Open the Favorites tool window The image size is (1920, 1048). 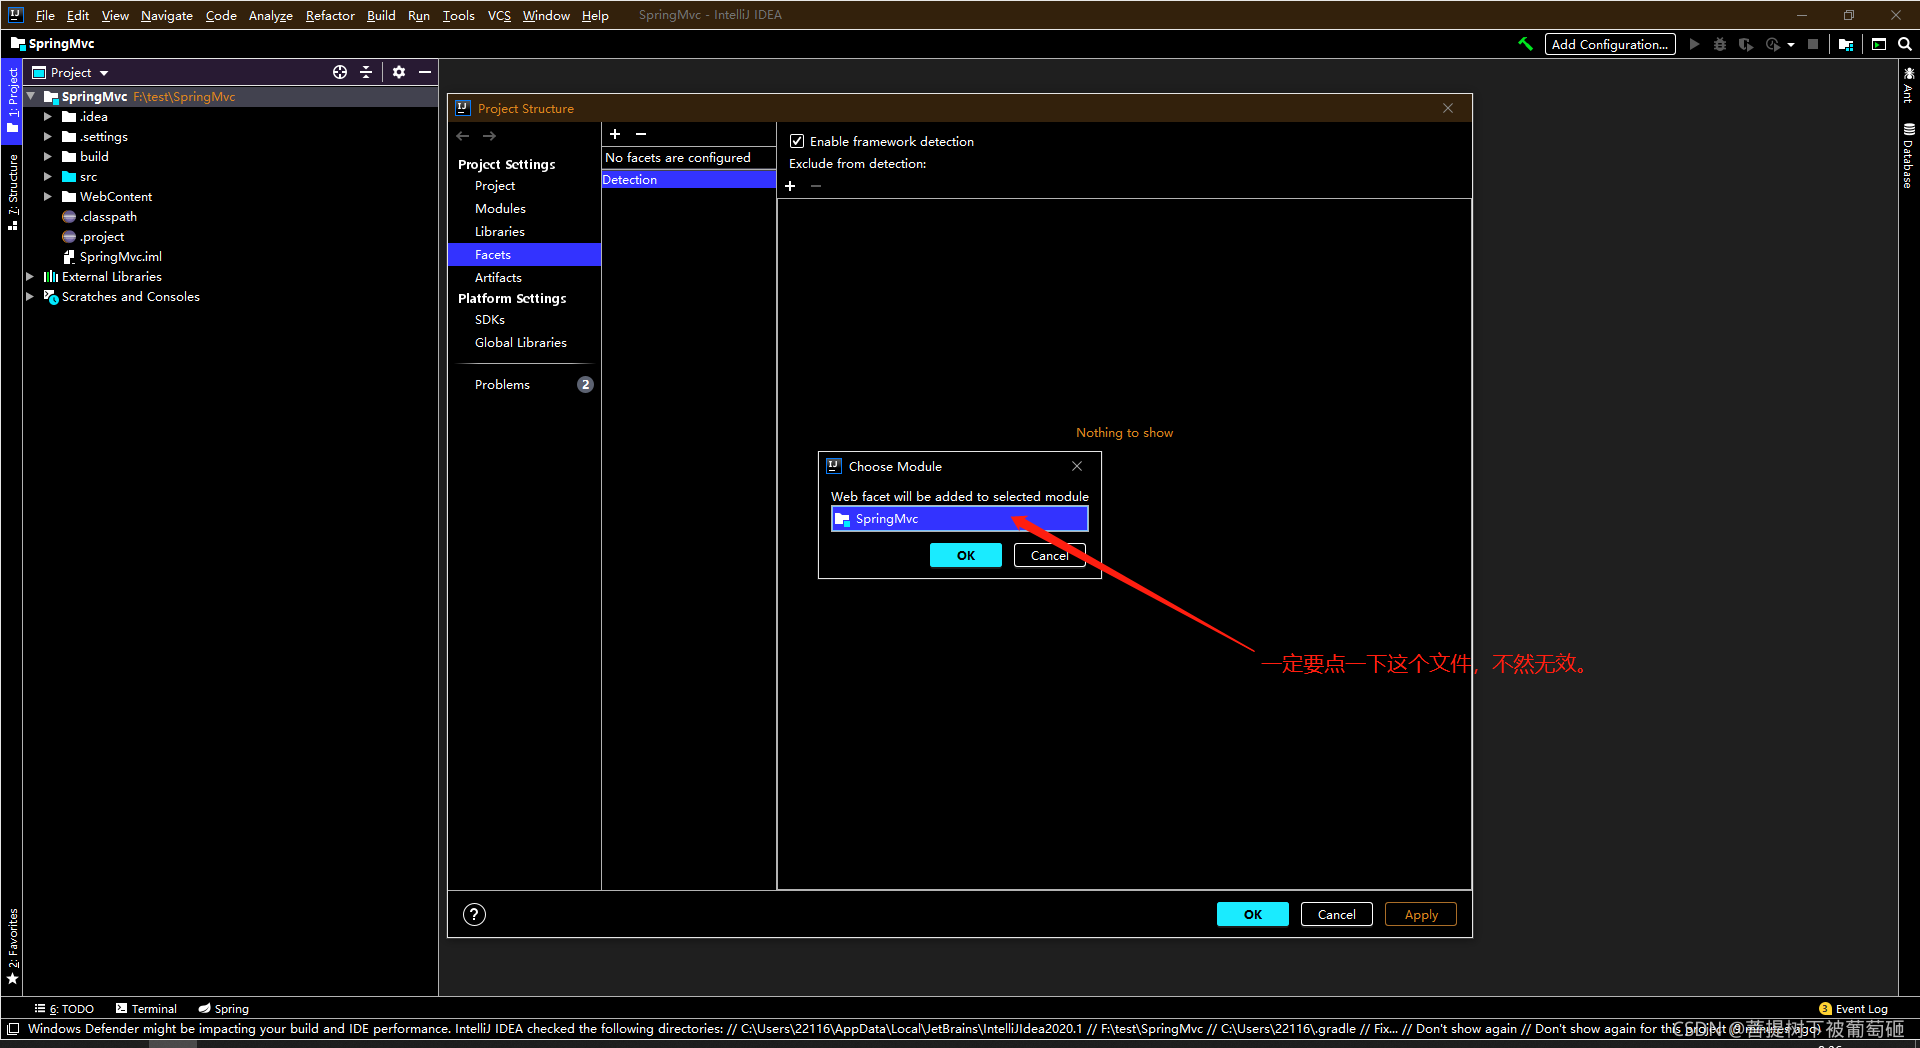(13, 945)
